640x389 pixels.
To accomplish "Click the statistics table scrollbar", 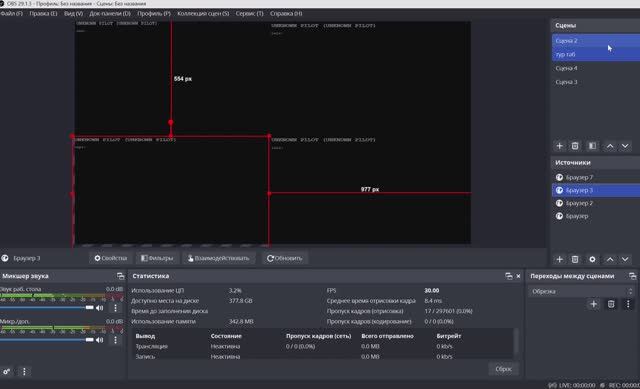I will (516, 342).
